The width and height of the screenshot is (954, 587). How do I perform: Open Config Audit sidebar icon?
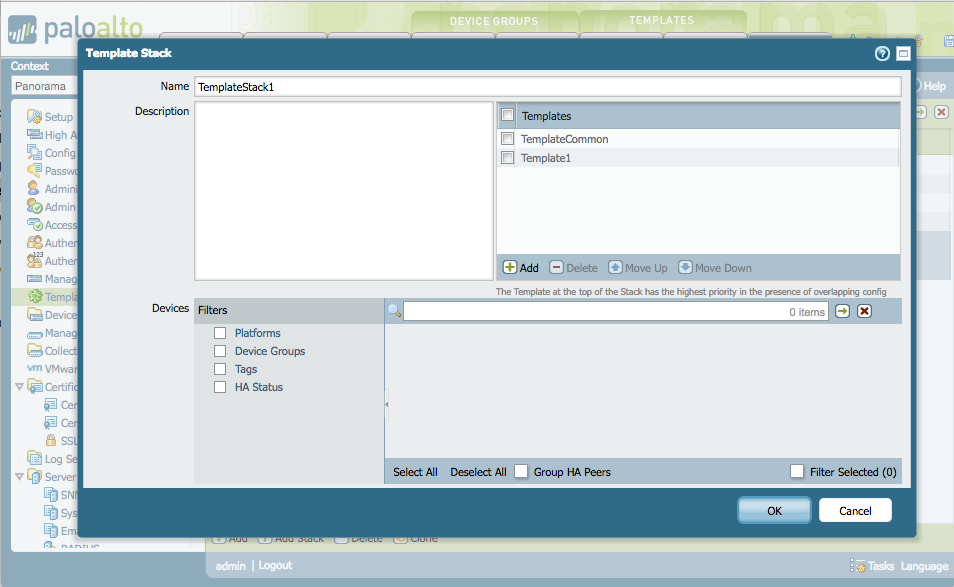(35, 152)
